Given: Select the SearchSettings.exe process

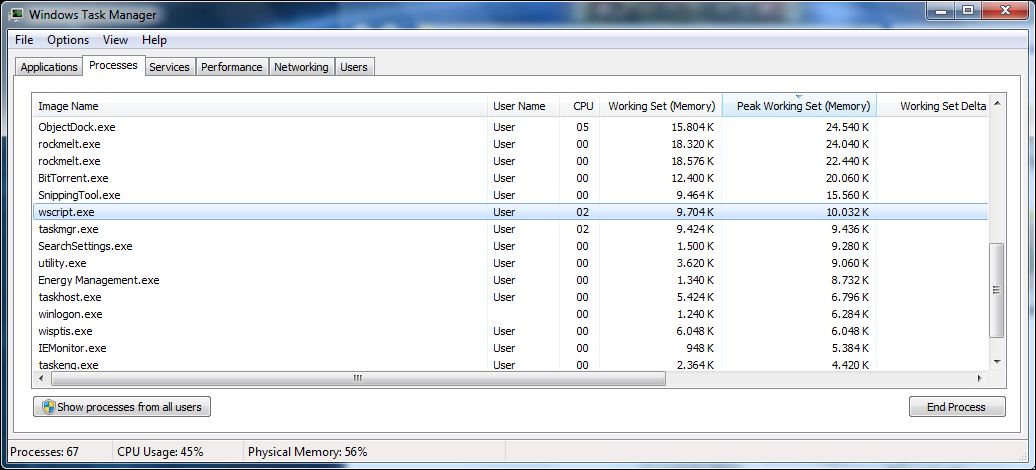Looking at the screenshot, I should (x=510, y=246).
